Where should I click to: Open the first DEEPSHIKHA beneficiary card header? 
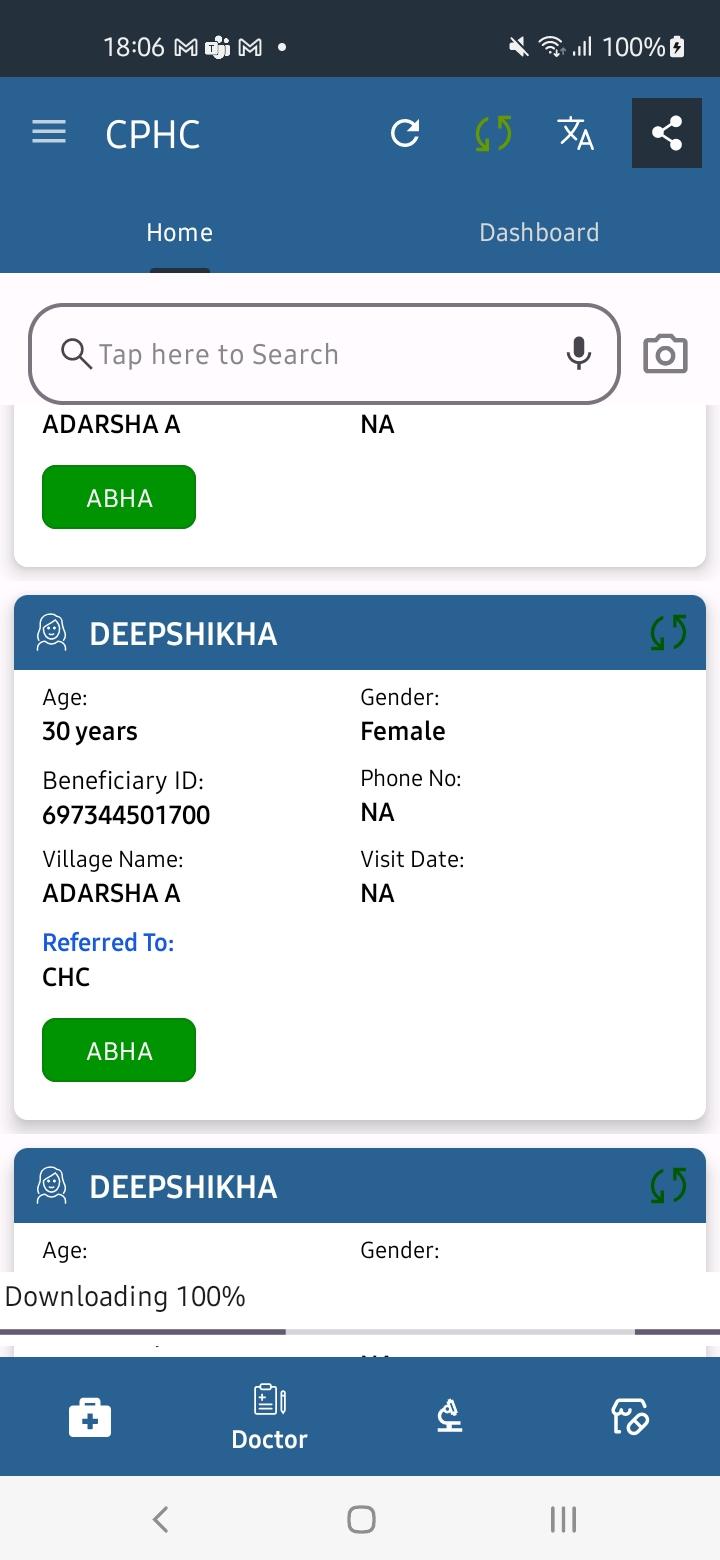tap(360, 633)
